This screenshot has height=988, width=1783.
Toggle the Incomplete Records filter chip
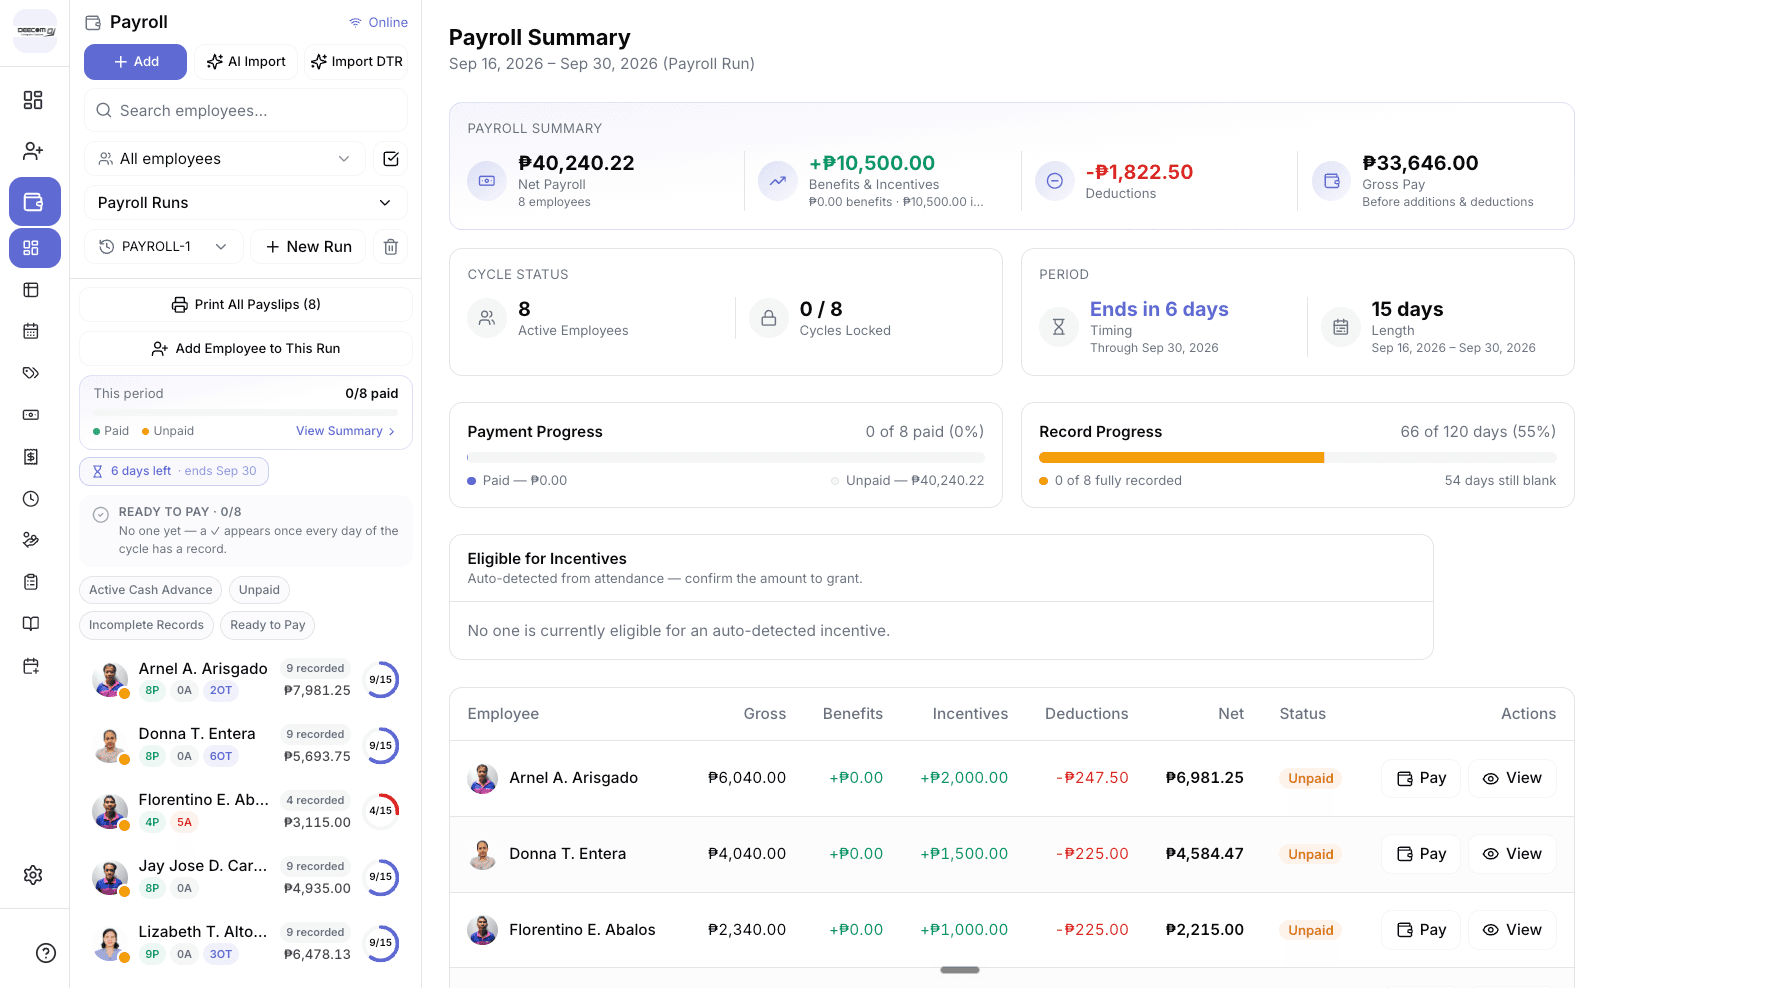point(146,625)
